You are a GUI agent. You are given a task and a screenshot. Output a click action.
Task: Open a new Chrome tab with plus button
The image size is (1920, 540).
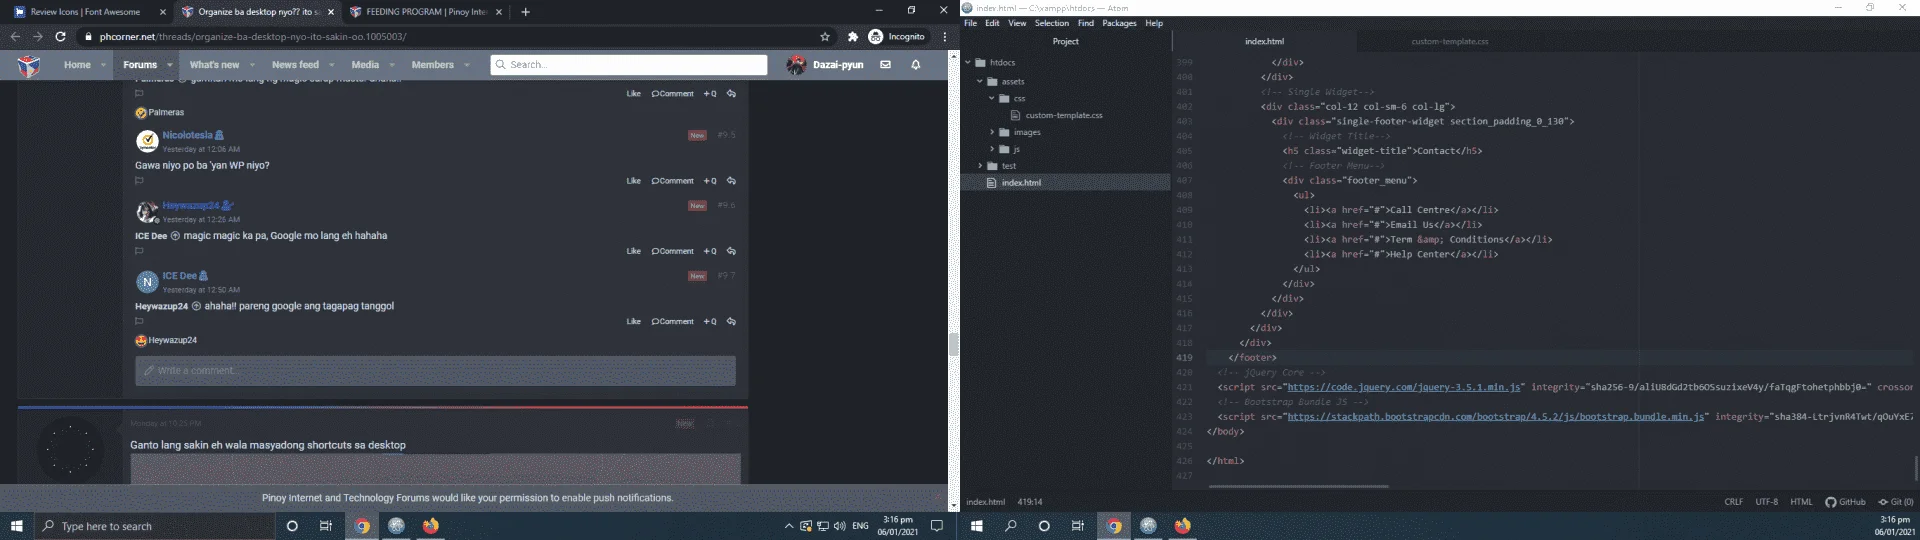point(525,12)
